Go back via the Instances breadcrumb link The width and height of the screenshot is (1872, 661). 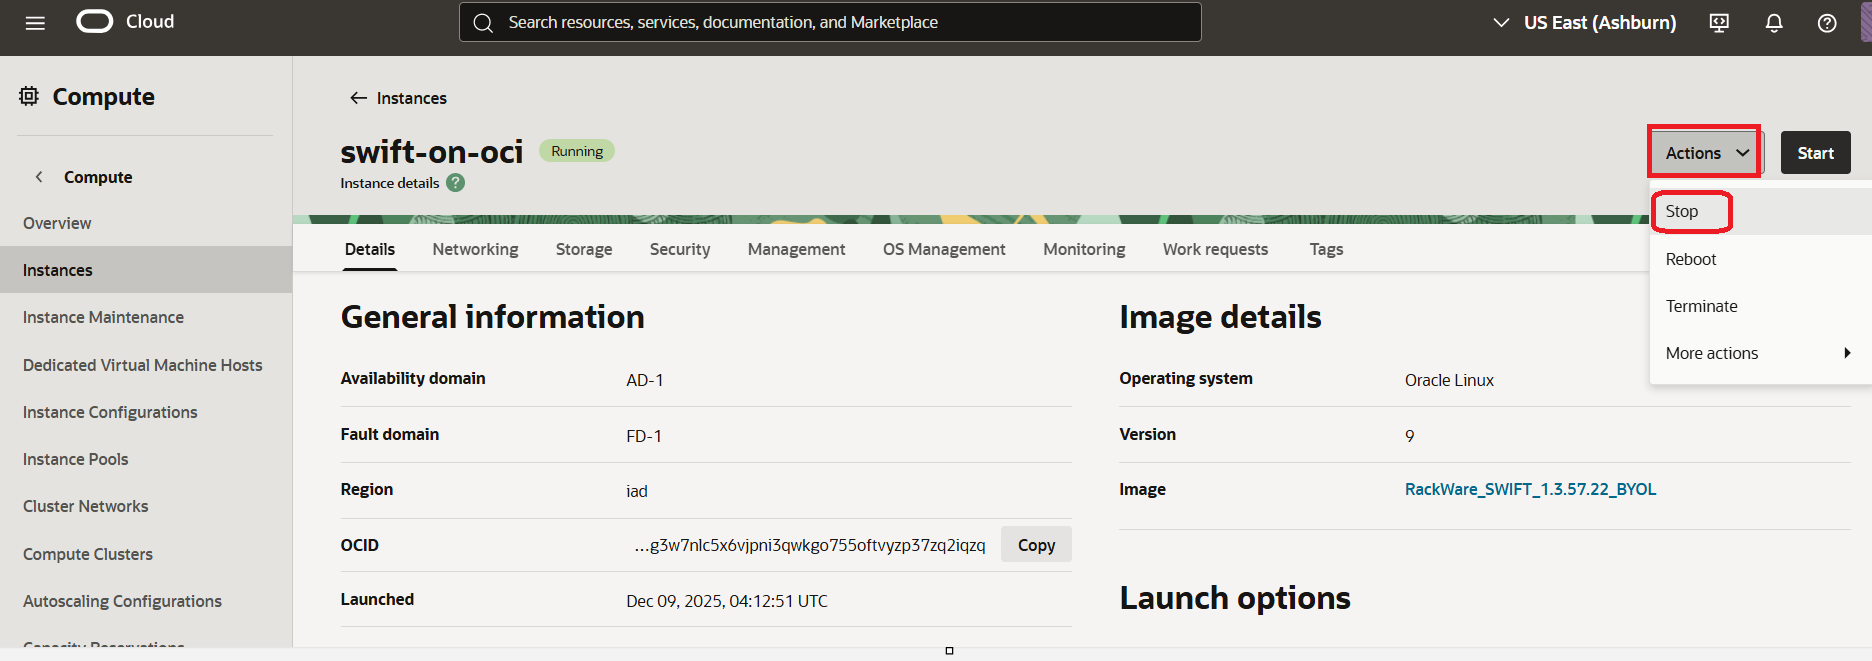411,98
